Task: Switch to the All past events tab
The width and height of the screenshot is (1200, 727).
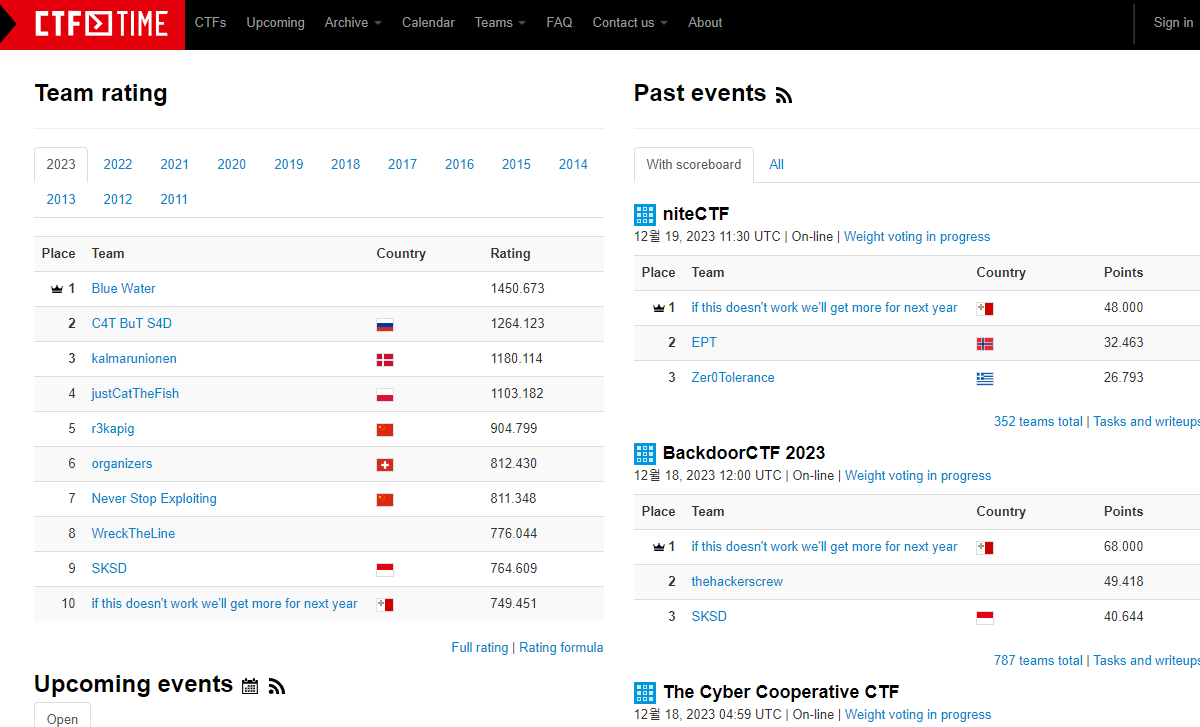Action: [x=776, y=164]
